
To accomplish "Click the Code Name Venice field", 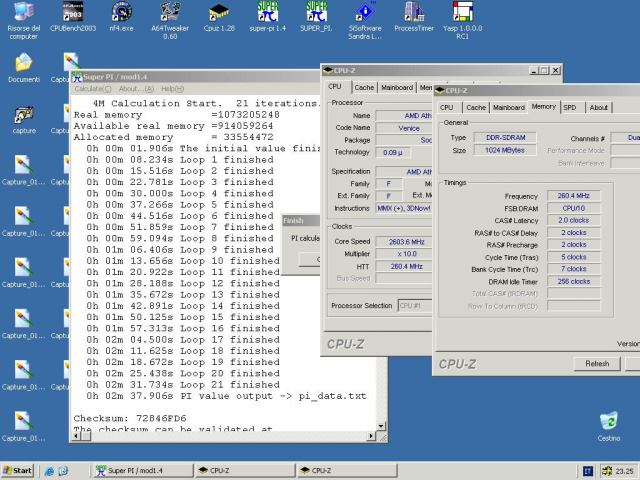I will (x=404, y=128).
